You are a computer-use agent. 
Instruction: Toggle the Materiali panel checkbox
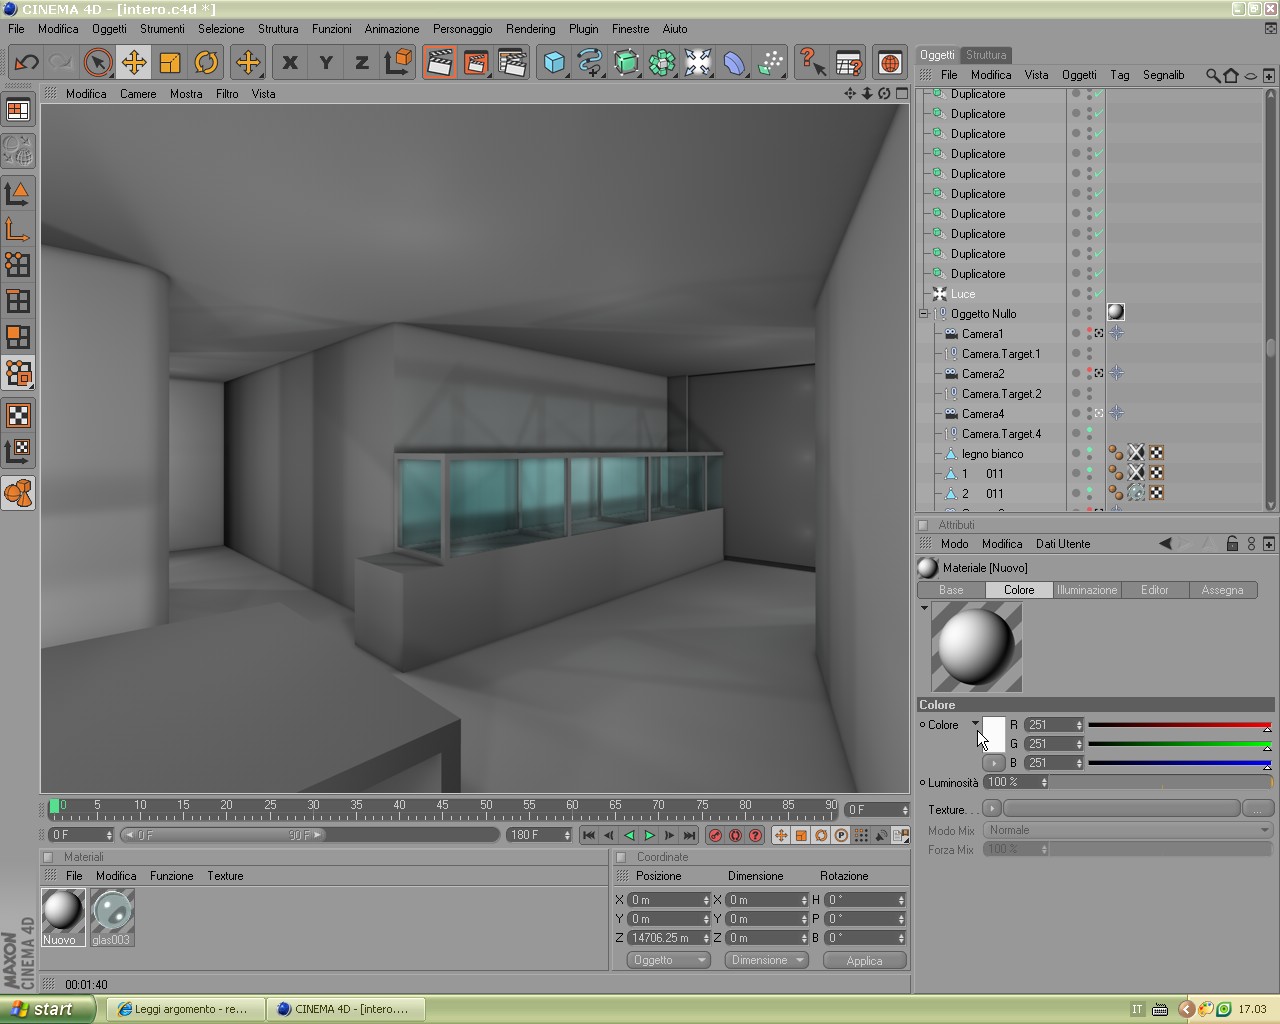(48, 857)
